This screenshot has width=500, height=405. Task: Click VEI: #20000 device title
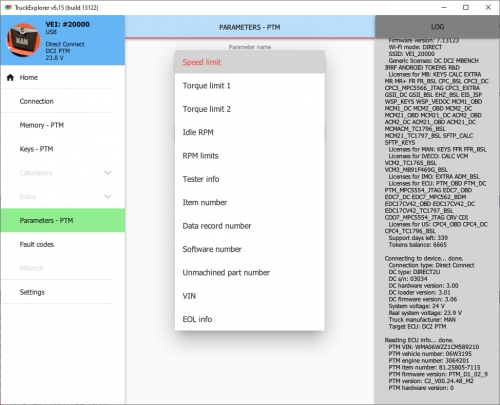click(x=68, y=24)
